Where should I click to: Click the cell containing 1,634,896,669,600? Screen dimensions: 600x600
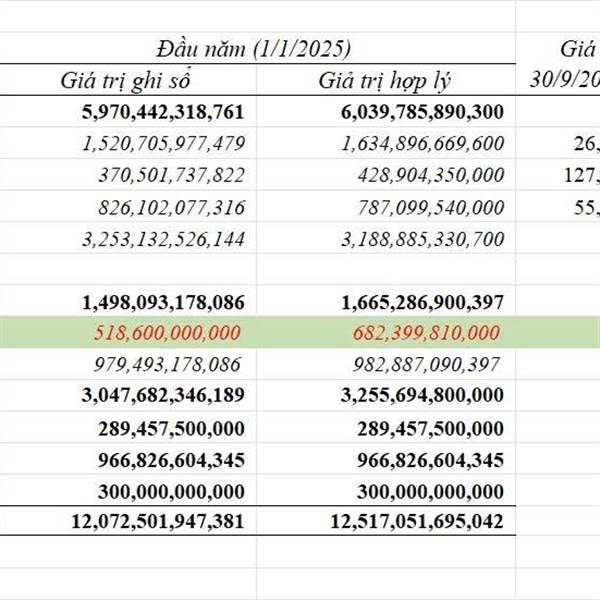tap(423, 144)
